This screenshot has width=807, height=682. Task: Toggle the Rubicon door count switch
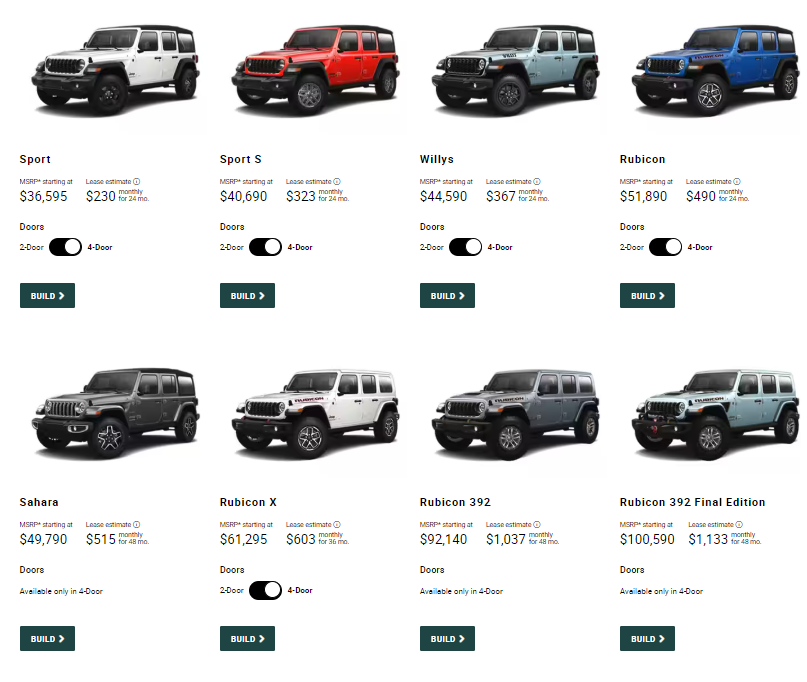(x=665, y=247)
